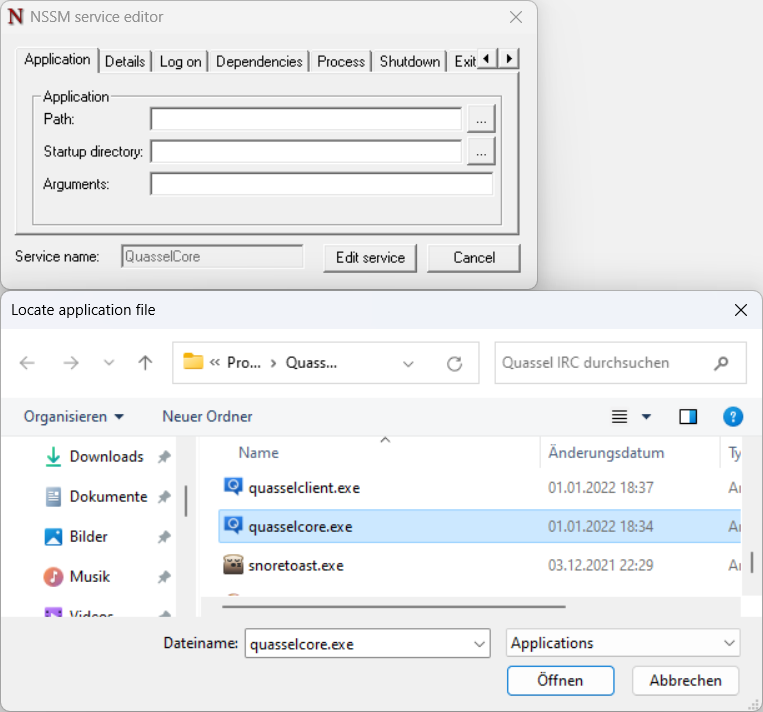Close the Locate application file dialog
Viewport: 763px width, 712px height.
coord(741,310)
